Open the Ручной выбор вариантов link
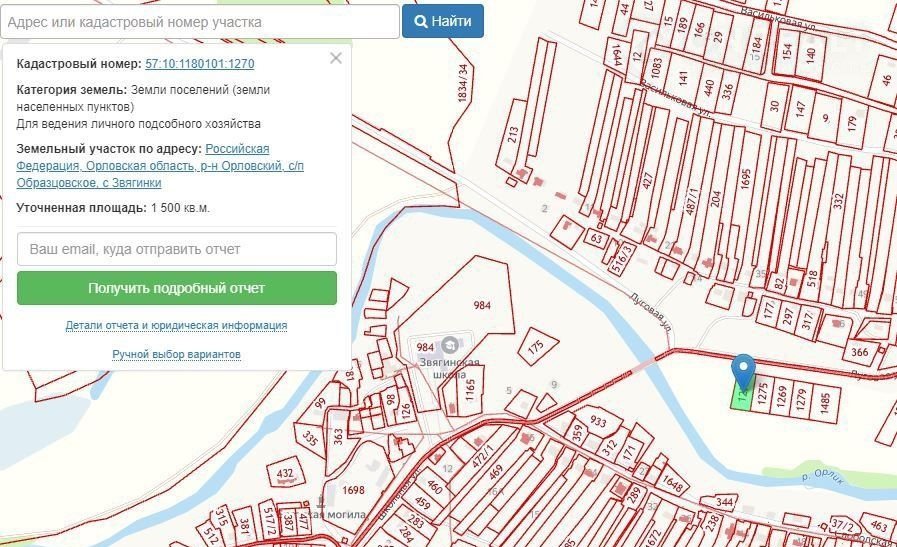 [x=177, y=354]
